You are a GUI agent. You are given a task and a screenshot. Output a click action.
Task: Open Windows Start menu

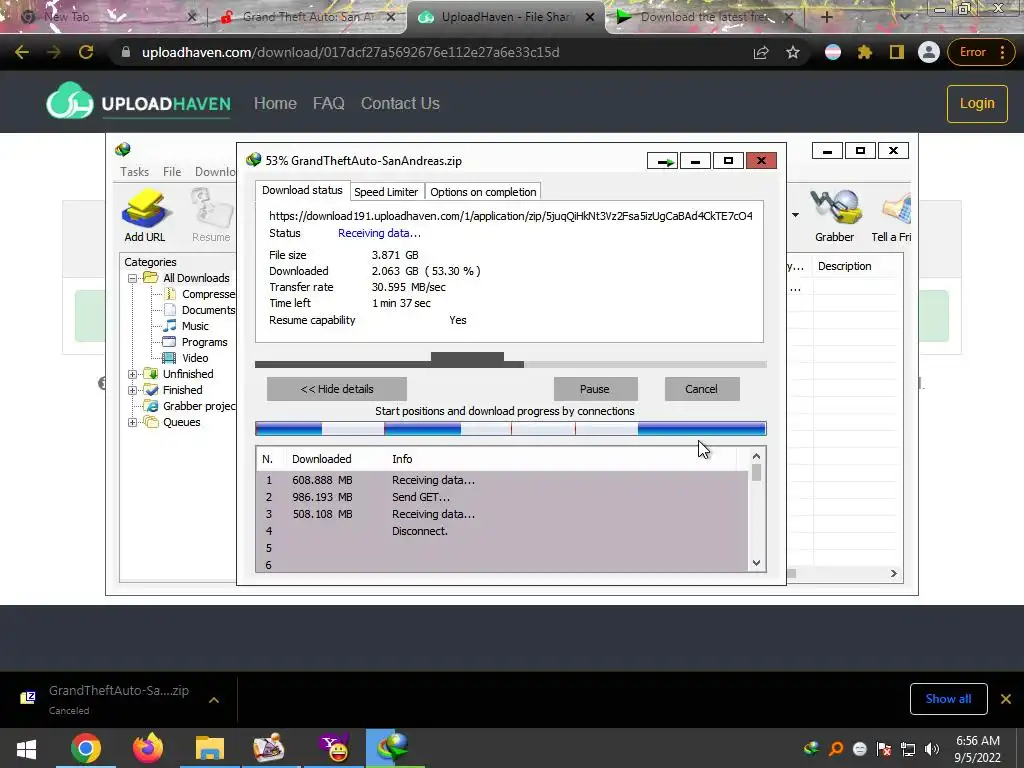pyautogui.click(x=26, y=748)
